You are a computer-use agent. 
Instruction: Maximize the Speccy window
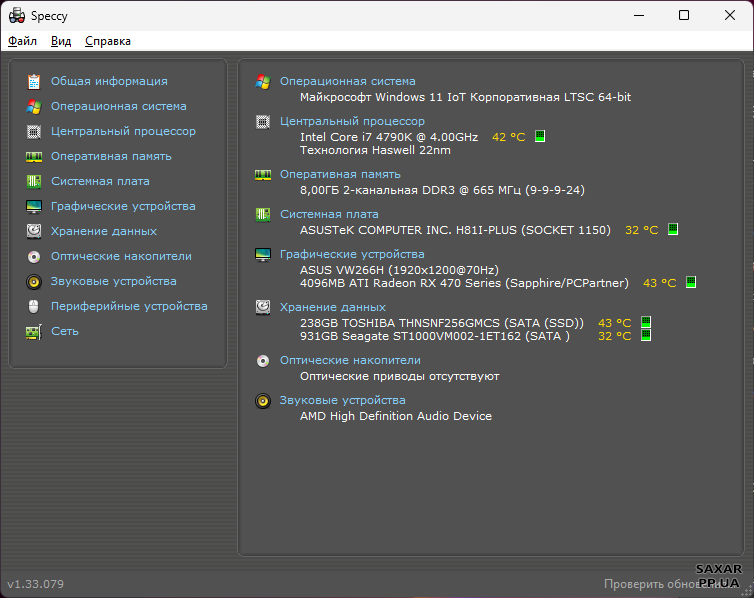point(684,15)
